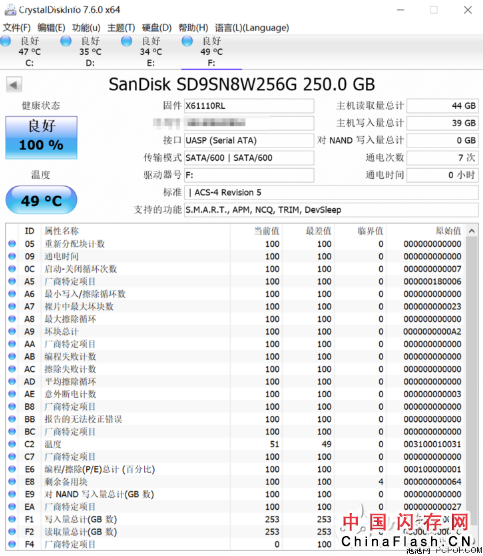Image resolution: width=483 pixels, height=556 pixels.
Task: Click raw value 000000000064 in E8 row
Action: click(x=432, y=482)
